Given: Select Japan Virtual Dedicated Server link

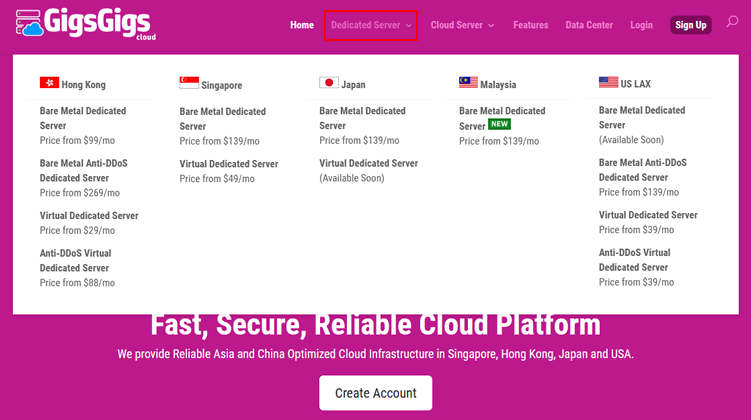Looking at the screenshot, I should tap(369, 163).
